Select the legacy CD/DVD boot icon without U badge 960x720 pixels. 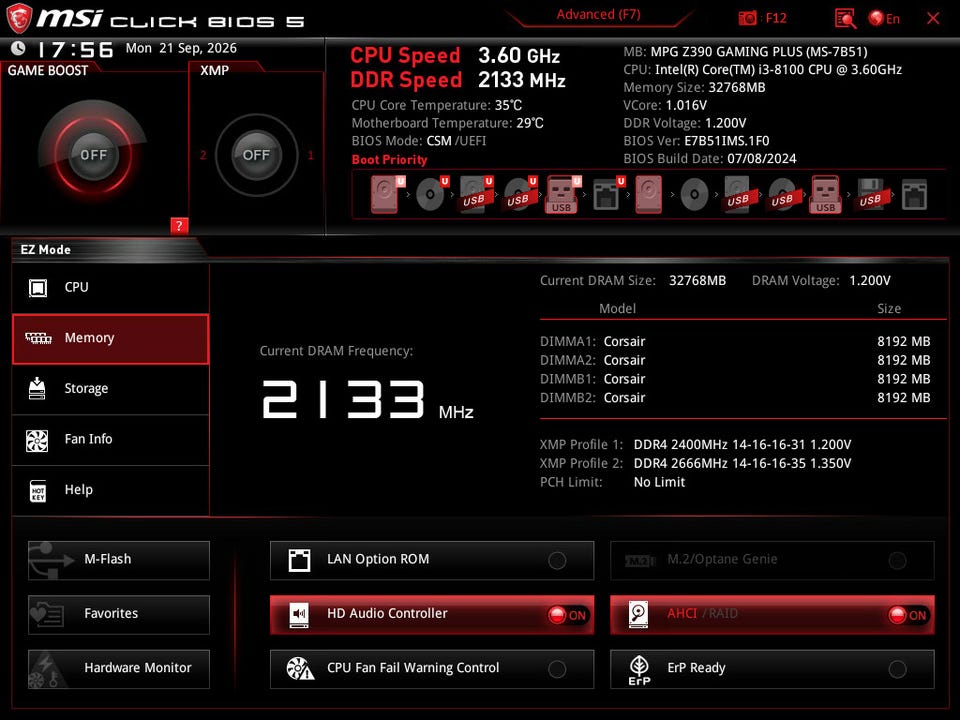[694, 195]
